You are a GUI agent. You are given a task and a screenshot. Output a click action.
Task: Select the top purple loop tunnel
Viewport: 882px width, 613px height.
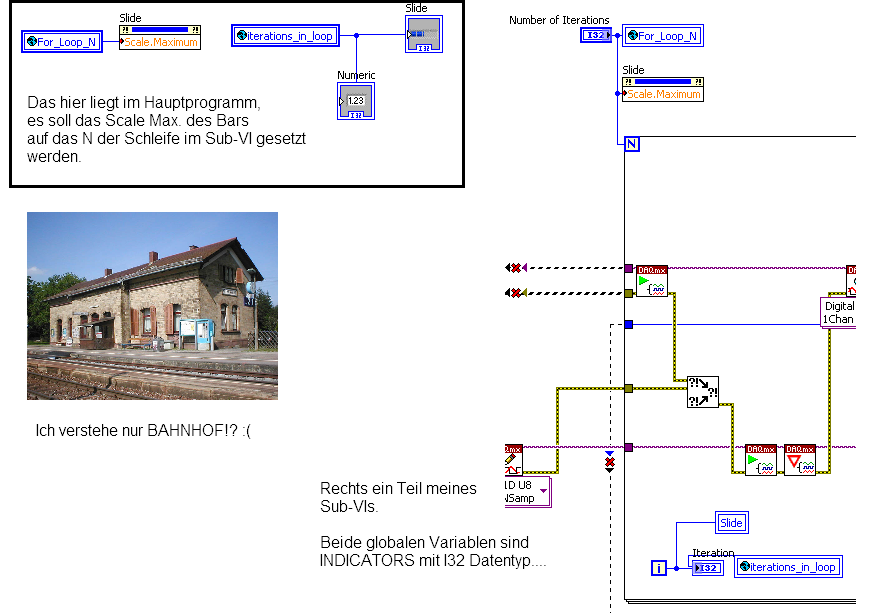click(x=629, y=268)
